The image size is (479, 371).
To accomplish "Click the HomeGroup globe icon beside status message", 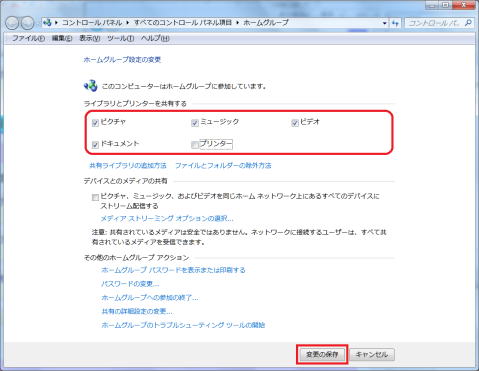I will point(90,86).
